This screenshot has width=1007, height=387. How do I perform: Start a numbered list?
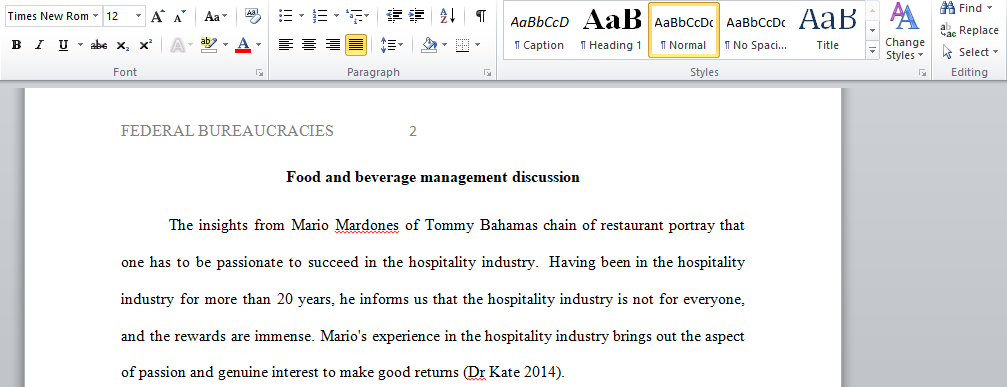tap(319, 16)
